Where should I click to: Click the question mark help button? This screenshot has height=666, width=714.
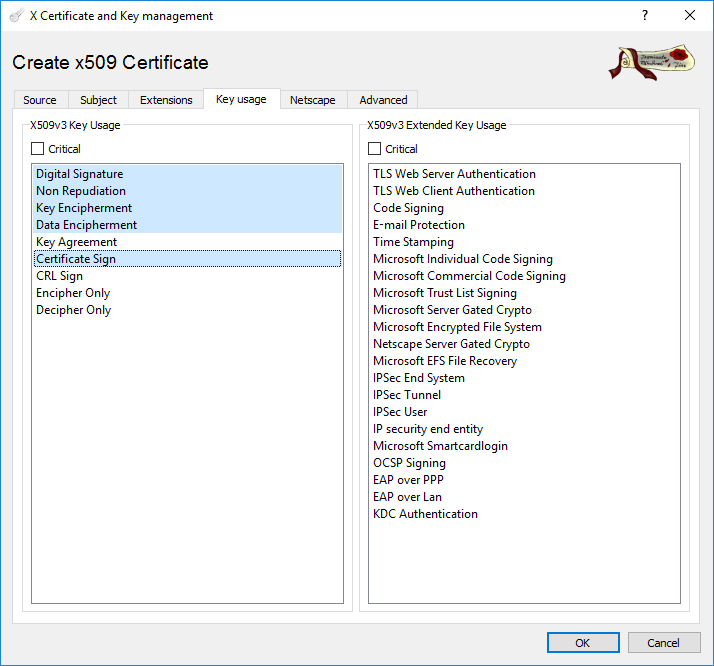645,16
